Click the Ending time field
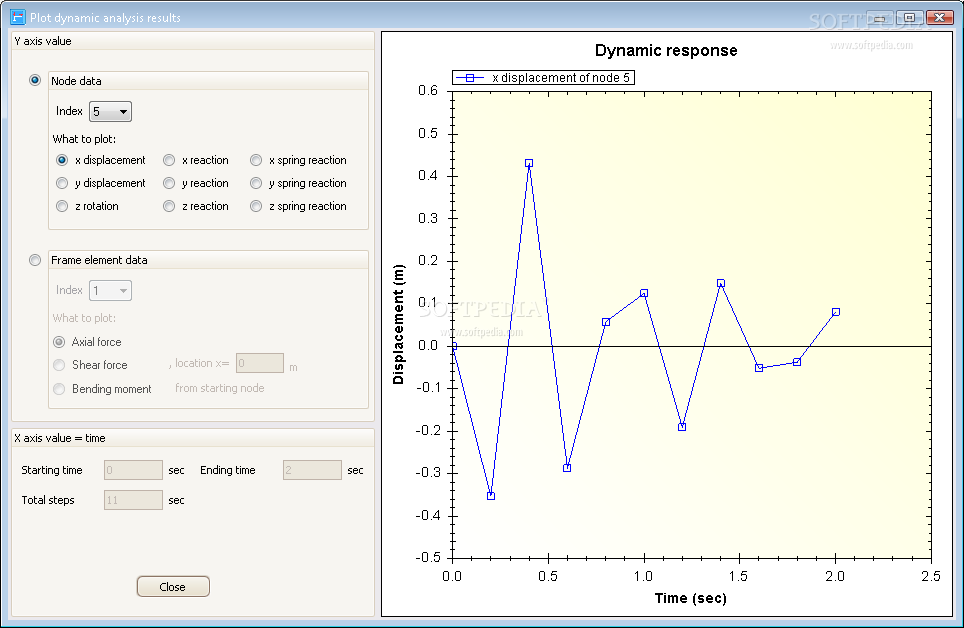Screen dimensions: 964x628 pos(312,470)
